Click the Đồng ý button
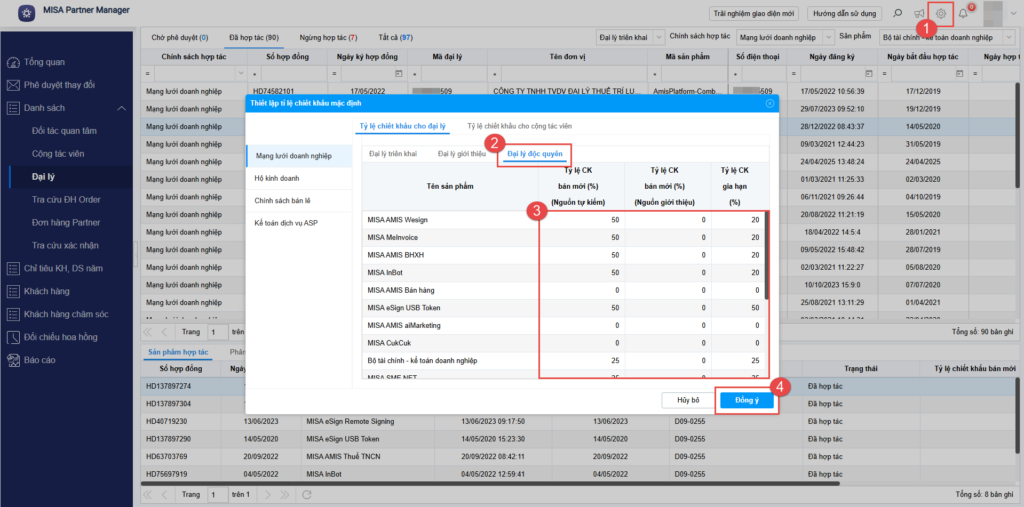The image size is (1024, 507). (747, 399)
